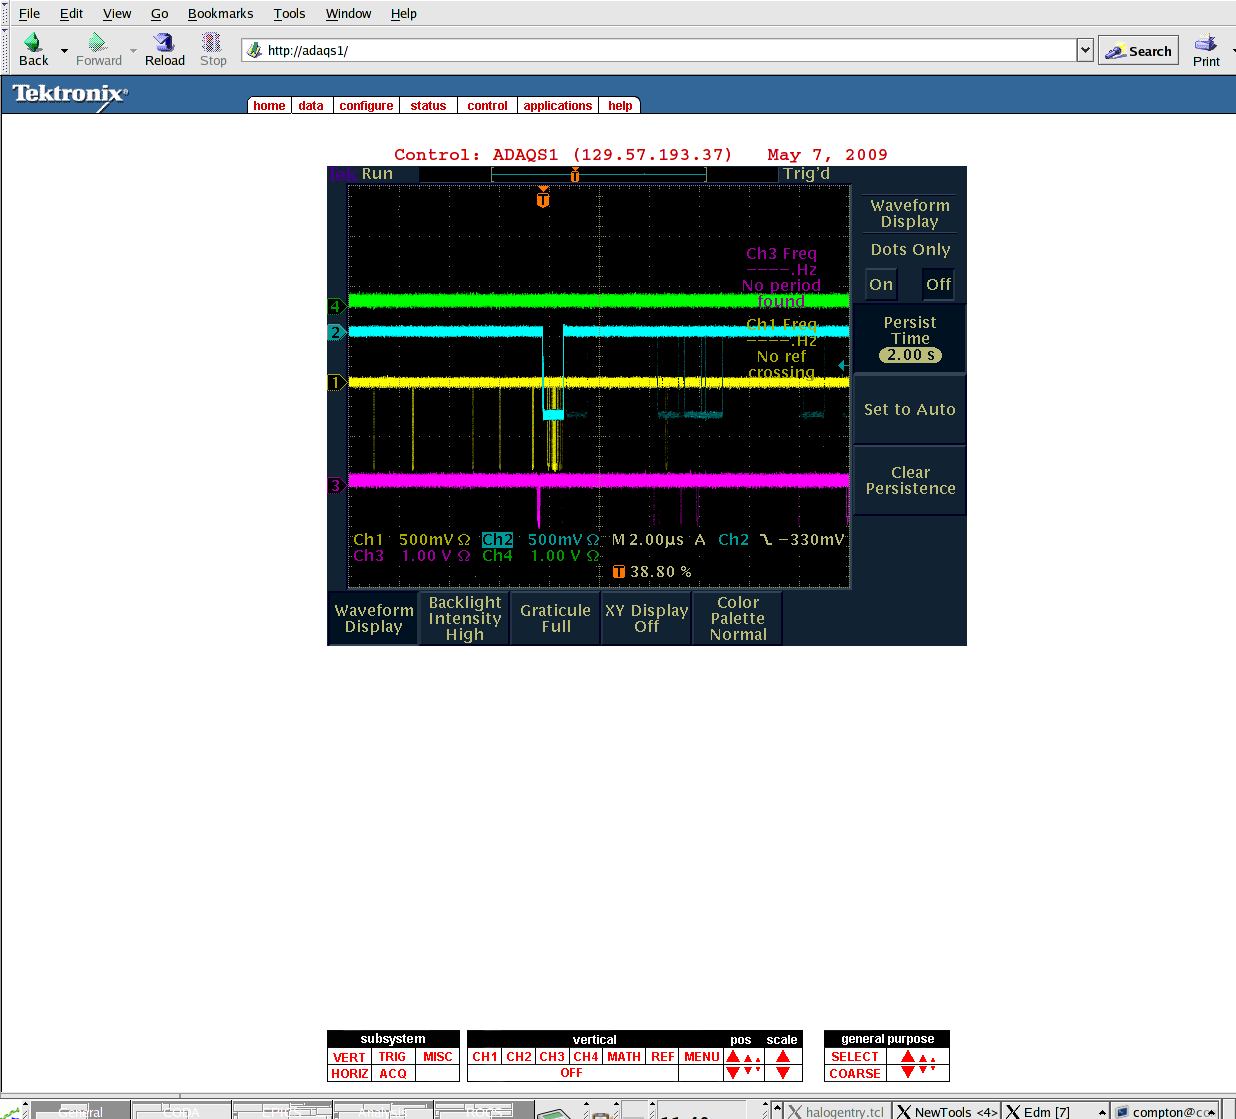Decrease vertical scale with down arrow
Image resolution: width=1236 pixels, height=1119 pixels.
(783, 1073)
